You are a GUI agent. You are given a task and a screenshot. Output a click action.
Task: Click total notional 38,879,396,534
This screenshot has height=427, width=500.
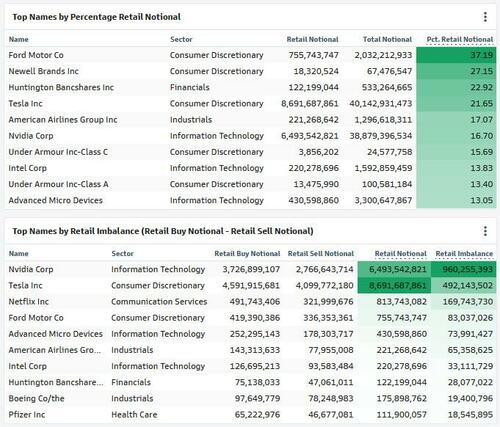coord(381,136)
